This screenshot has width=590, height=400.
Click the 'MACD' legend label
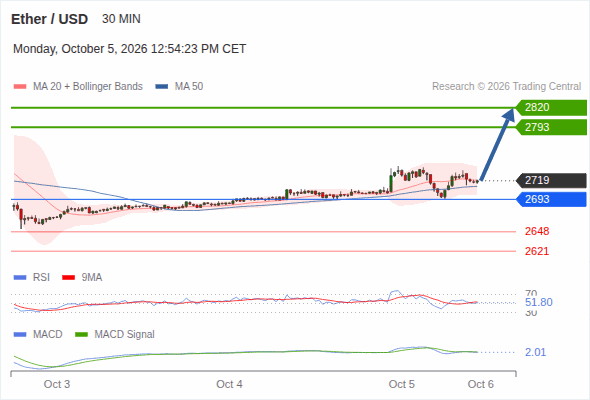(48, 335)
